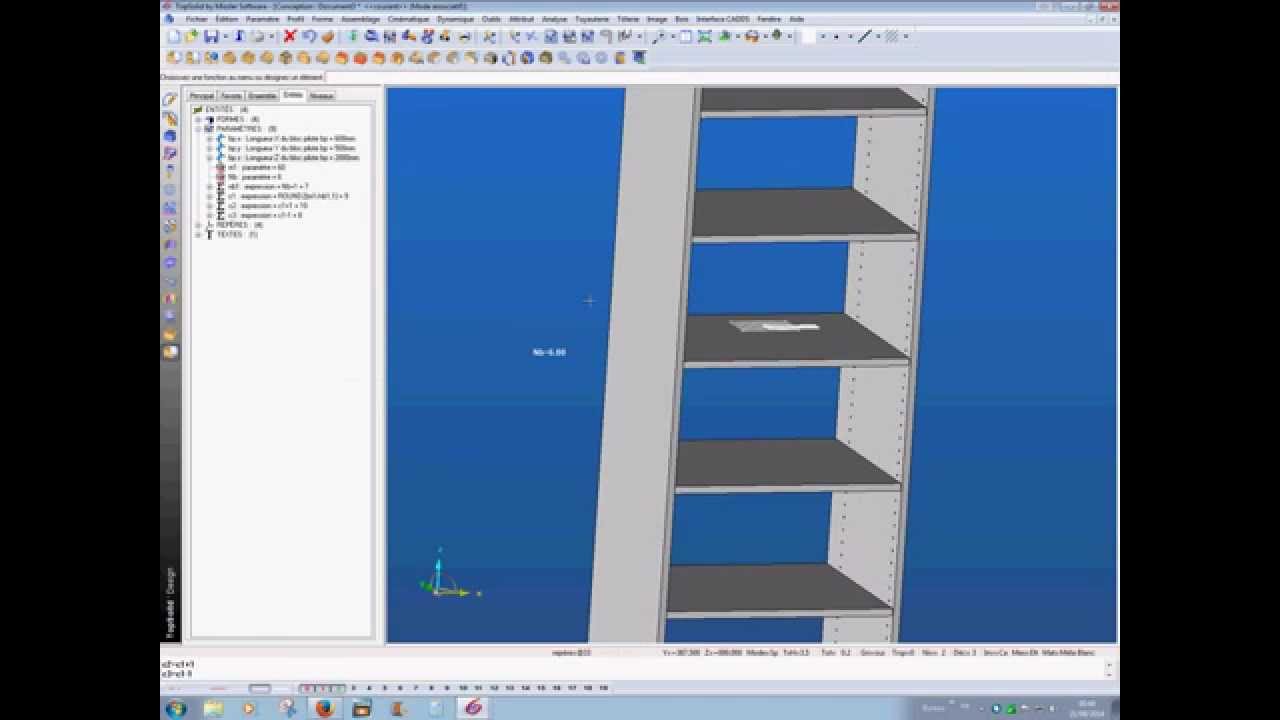Viewport: 1280px width, 720px height.
Task: Collapse the PARAMETRES tree node
Action: tap(199, 129)
